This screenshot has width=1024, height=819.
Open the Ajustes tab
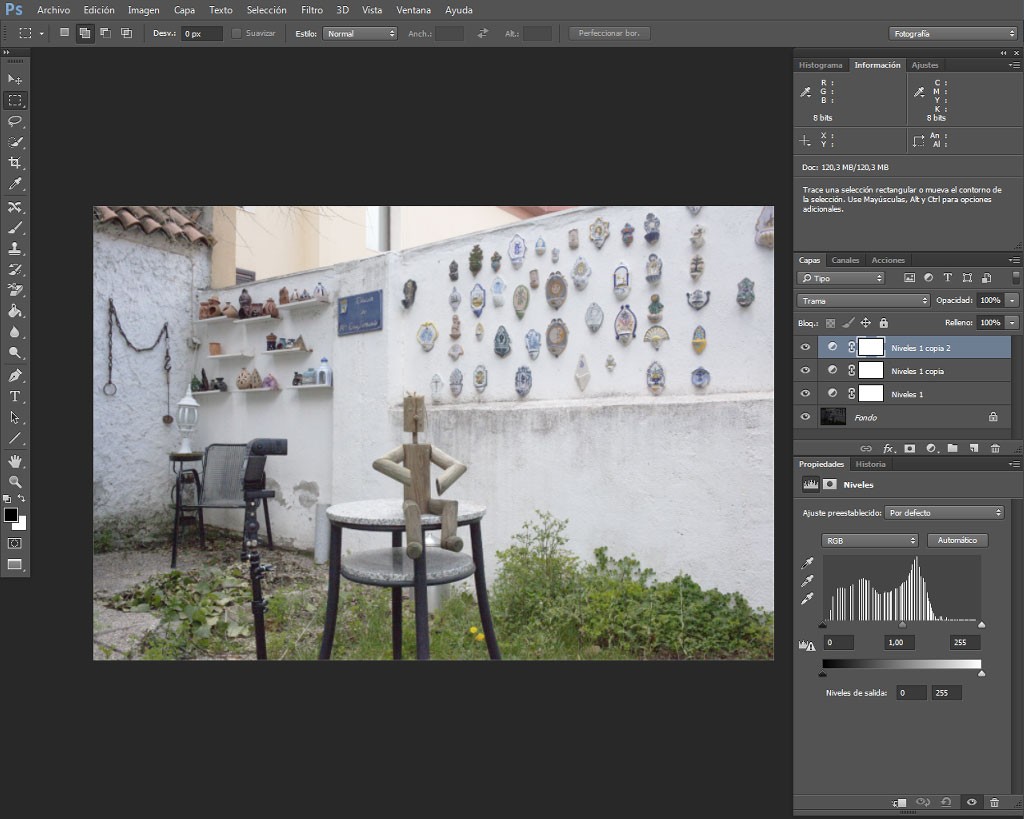925,65
